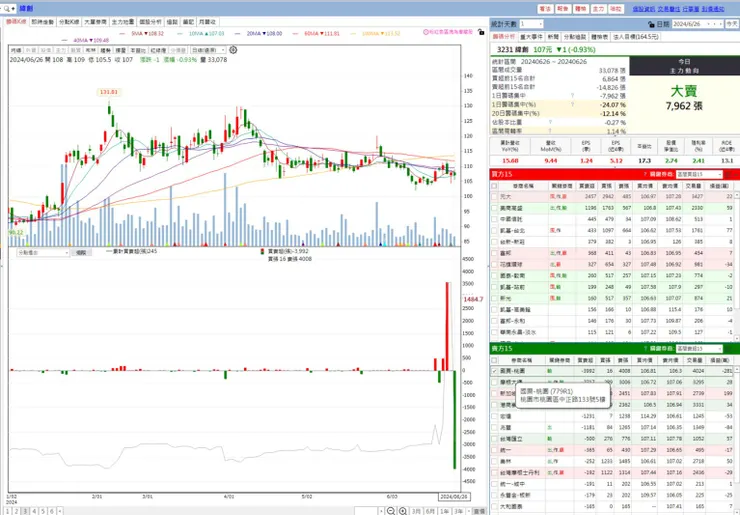Screen dimensions: 740x515
Task: Open the 關鍵券商 dropdown in 賣方15 header
Action: pyautogui.click(x=698, y=348)
